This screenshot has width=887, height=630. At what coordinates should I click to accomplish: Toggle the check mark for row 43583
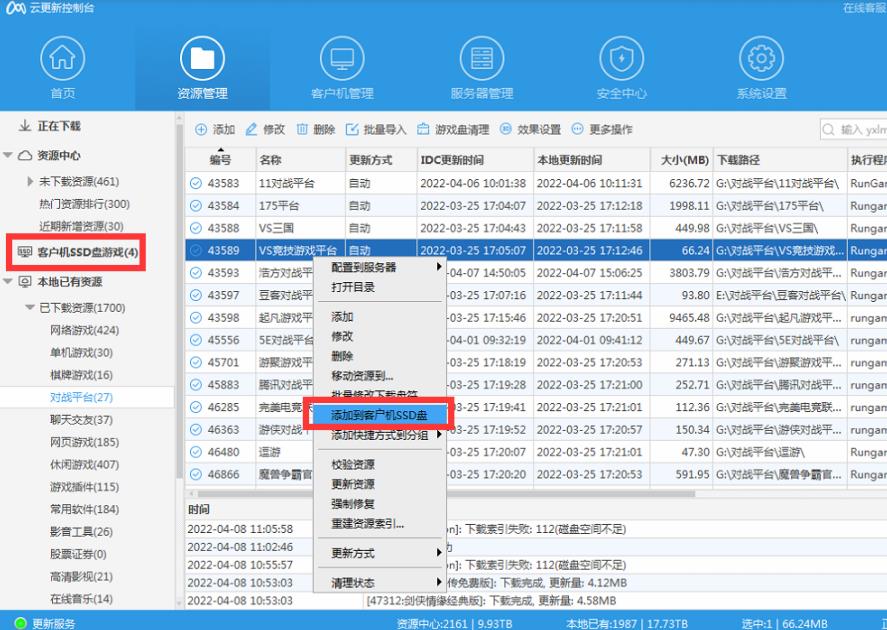[x=196, y=184]
